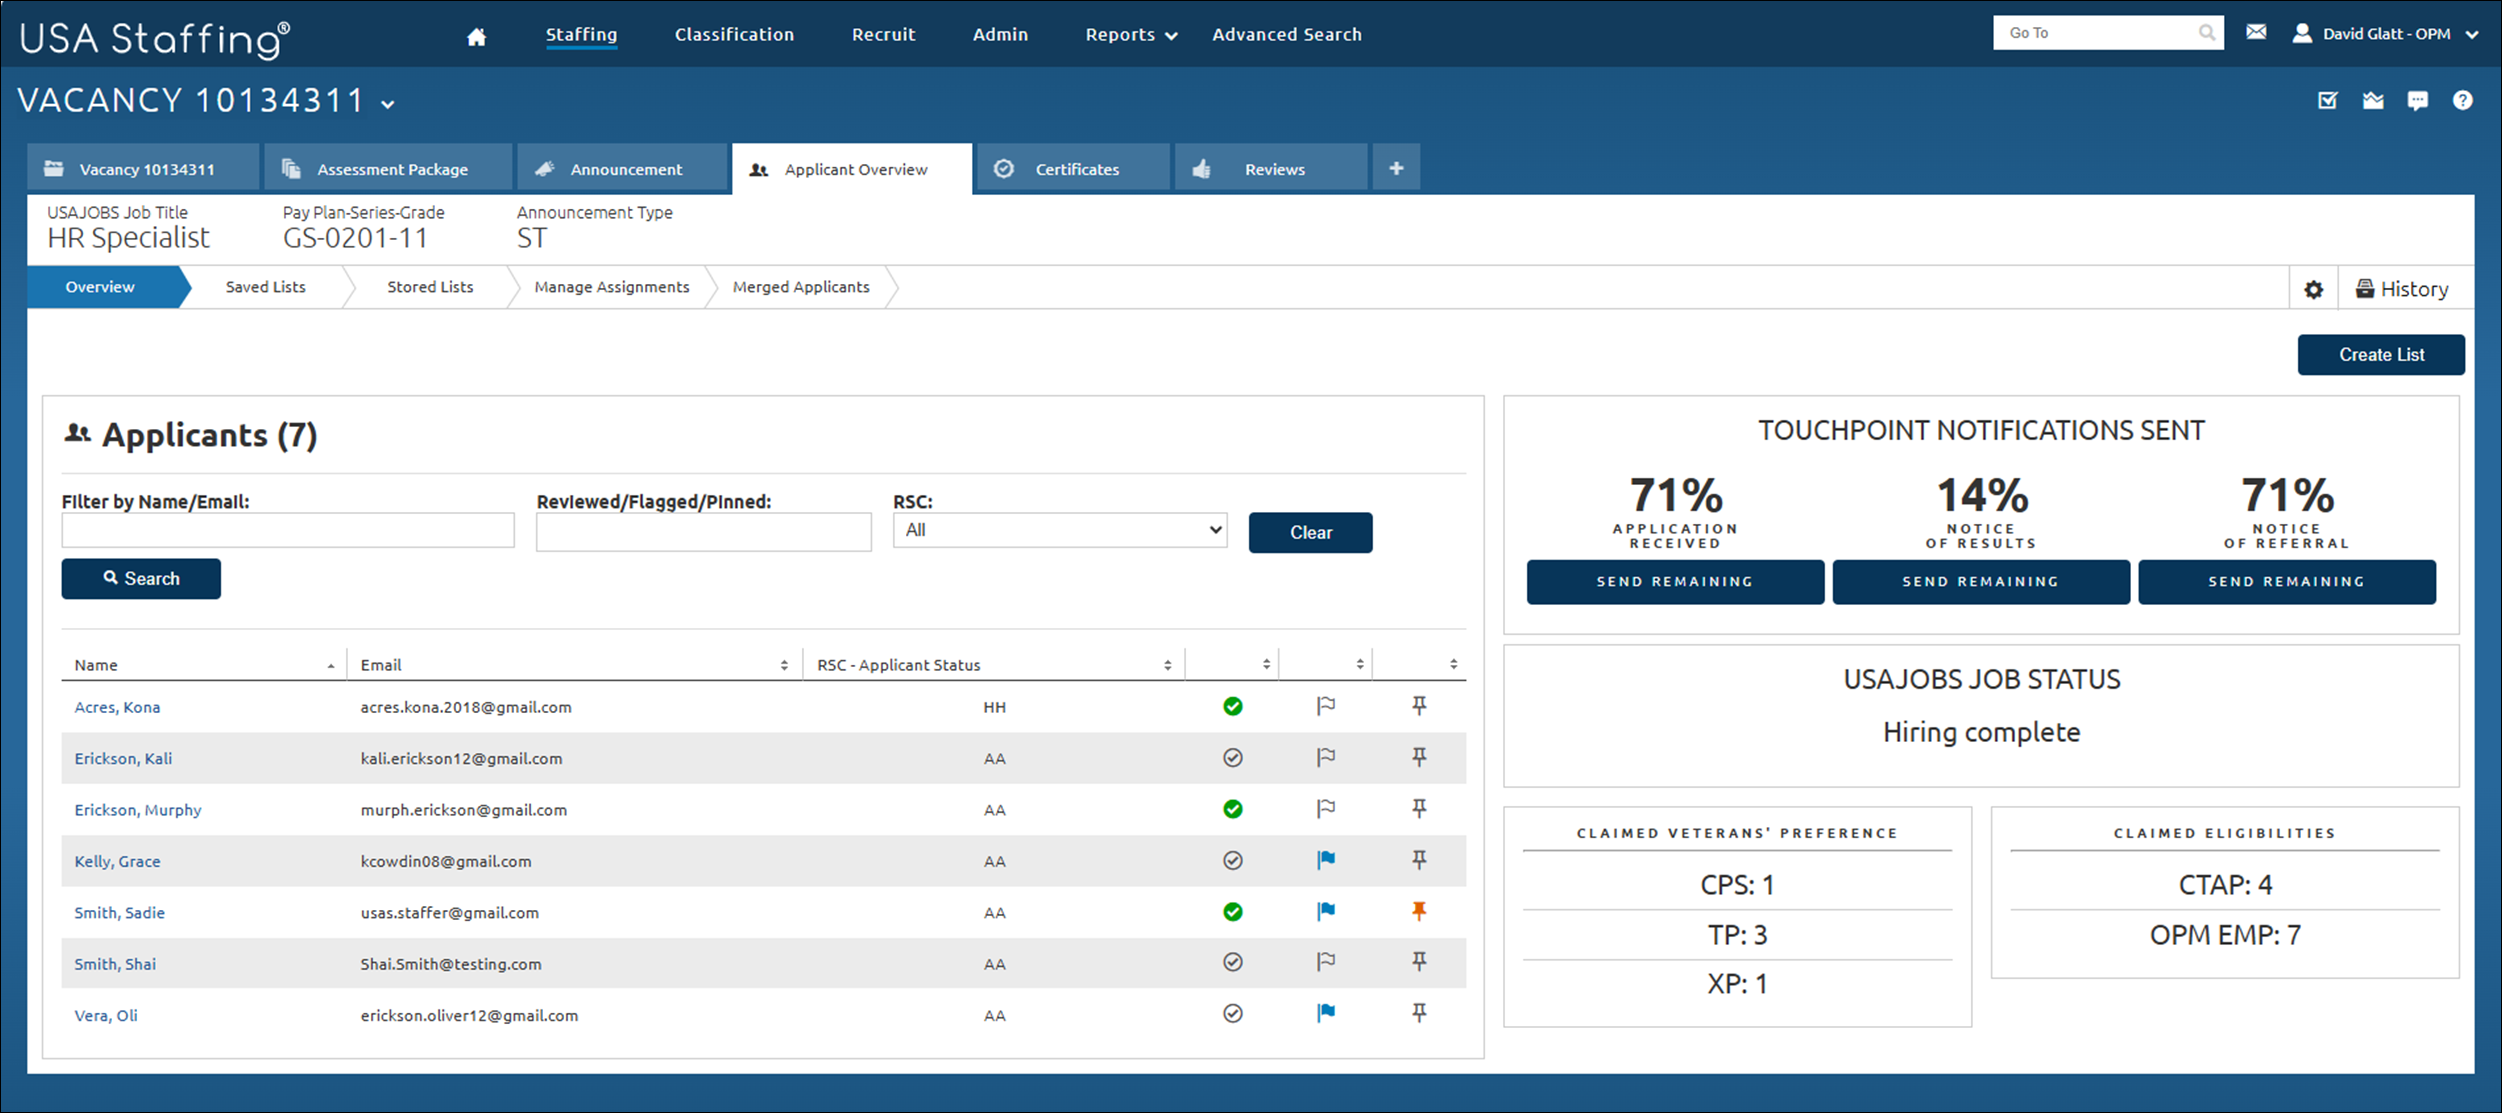Viewport: 2502px width, 1113px height.
Task: Open the Saved Lists sub-tab
Action: (265, 287)
